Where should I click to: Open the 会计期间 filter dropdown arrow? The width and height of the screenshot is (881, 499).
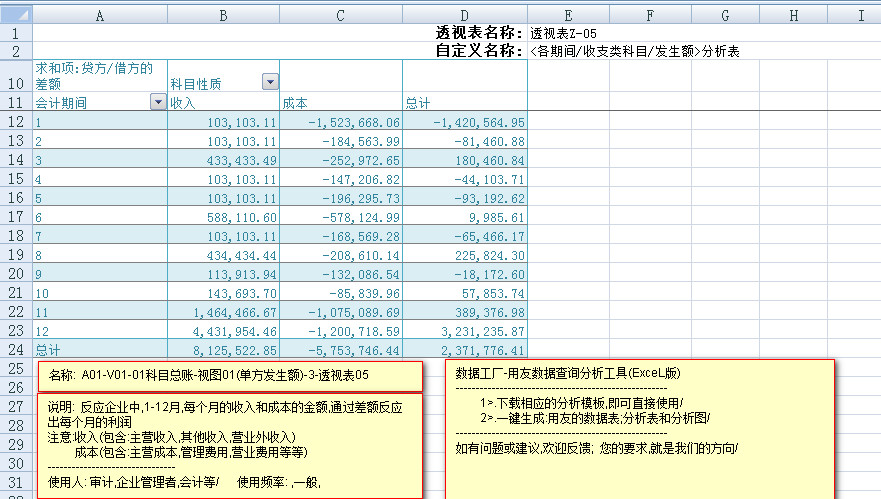157,102
